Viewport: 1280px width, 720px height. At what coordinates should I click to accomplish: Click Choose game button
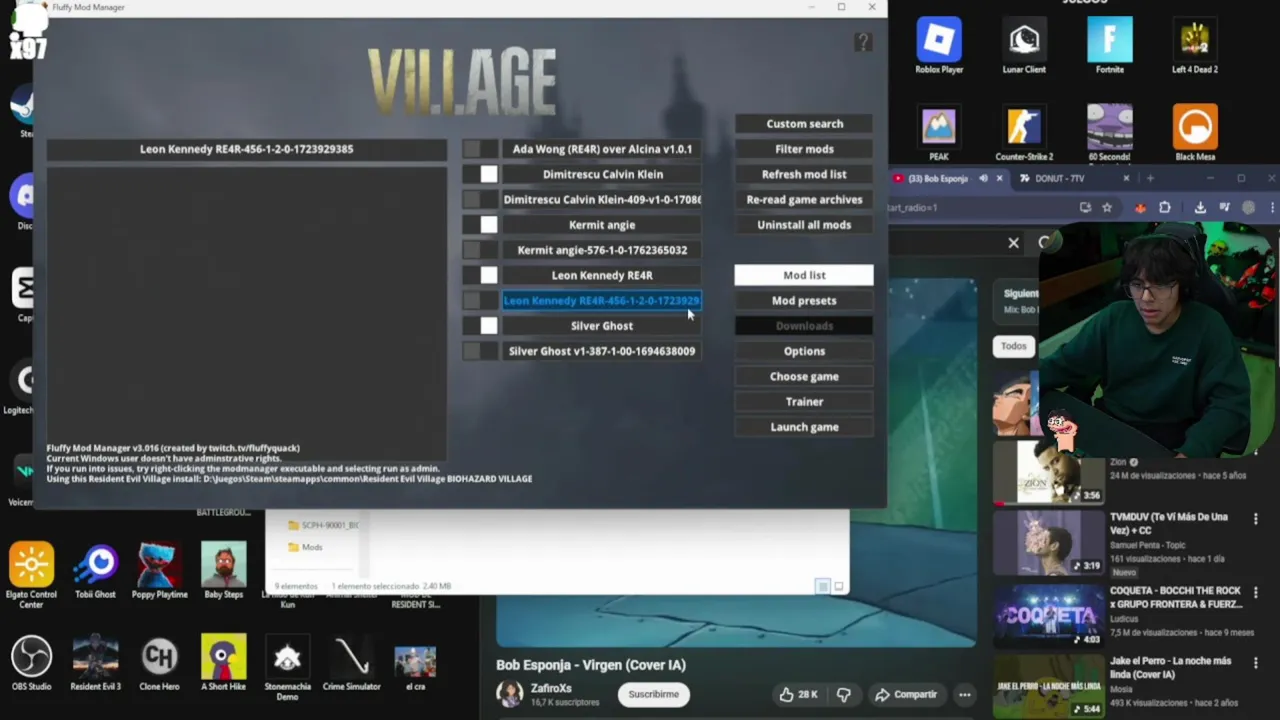click(x=804, y=376)
